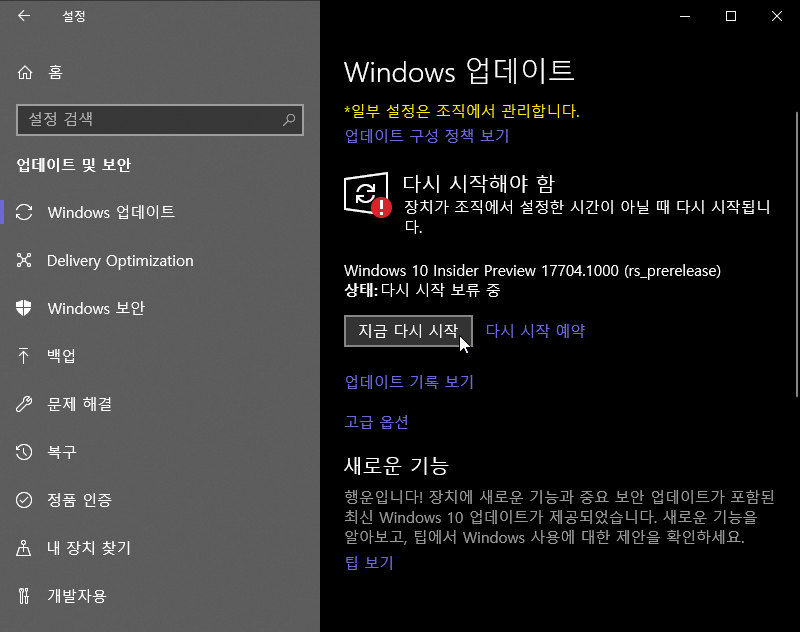800x632 pixels.
Task: Click the magnifier icon in settings search box
Action: (x=289, y=119)
